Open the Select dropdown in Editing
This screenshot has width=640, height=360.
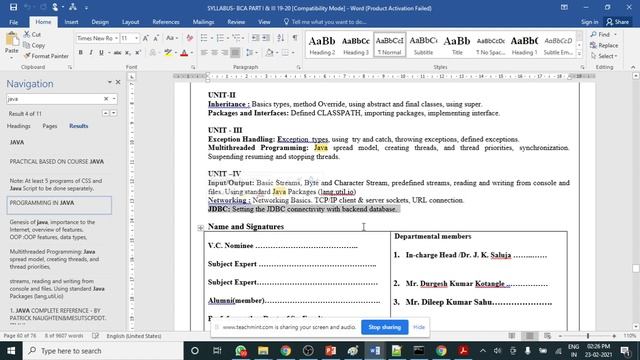604,56
